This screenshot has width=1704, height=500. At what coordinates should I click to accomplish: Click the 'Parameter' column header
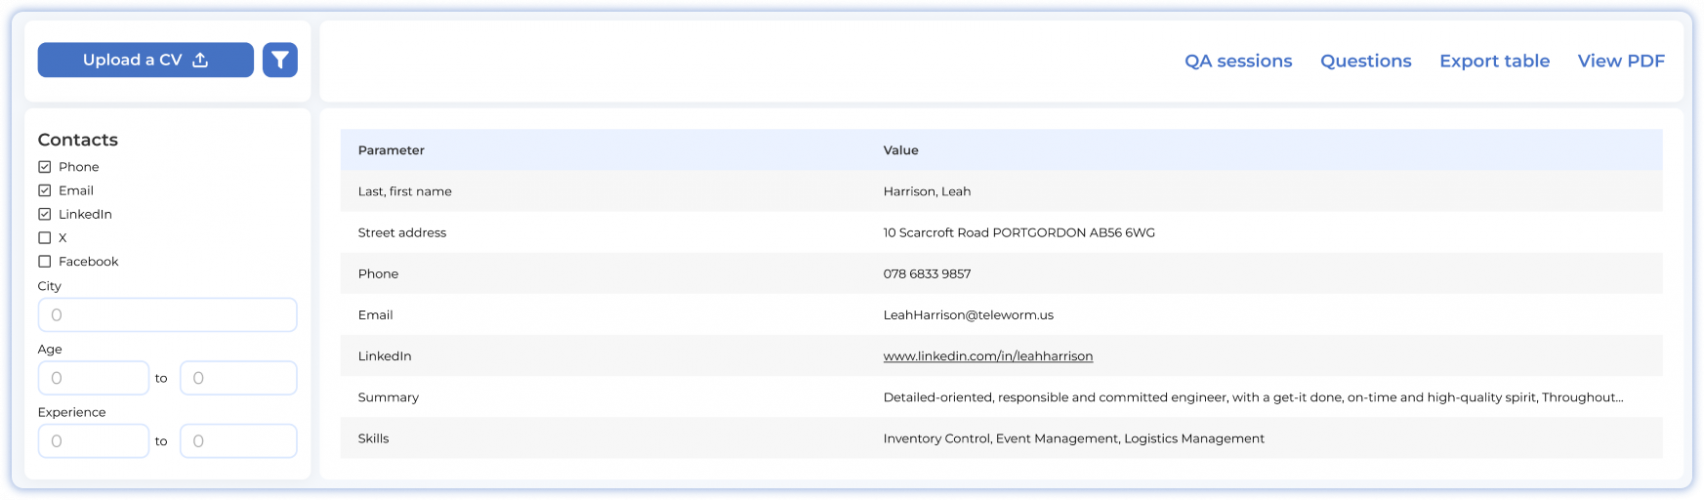(x=391, y=150)
